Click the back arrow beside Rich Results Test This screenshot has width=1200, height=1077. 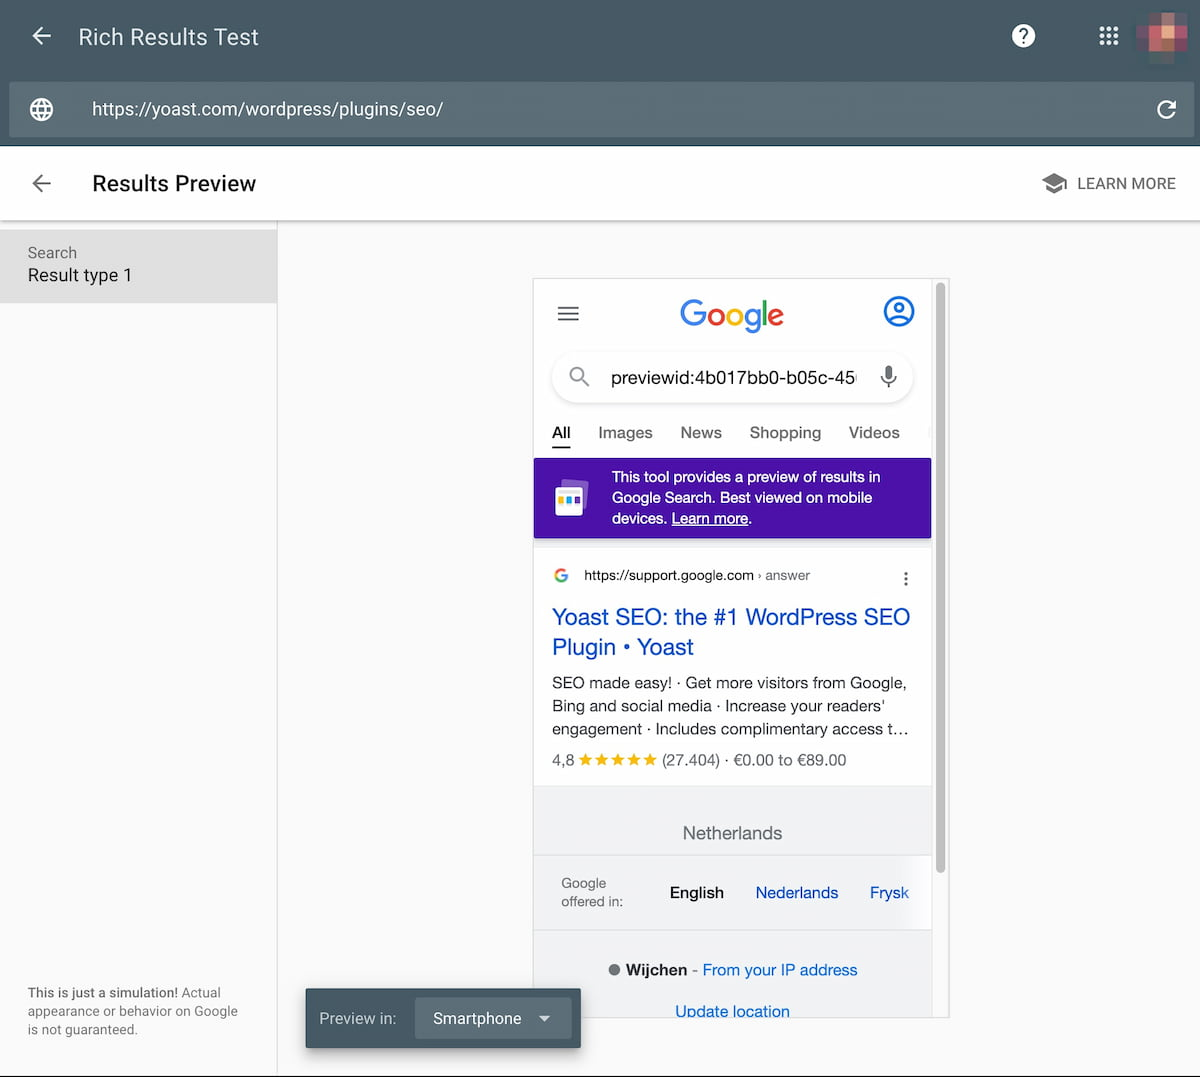tap(41, 37)
